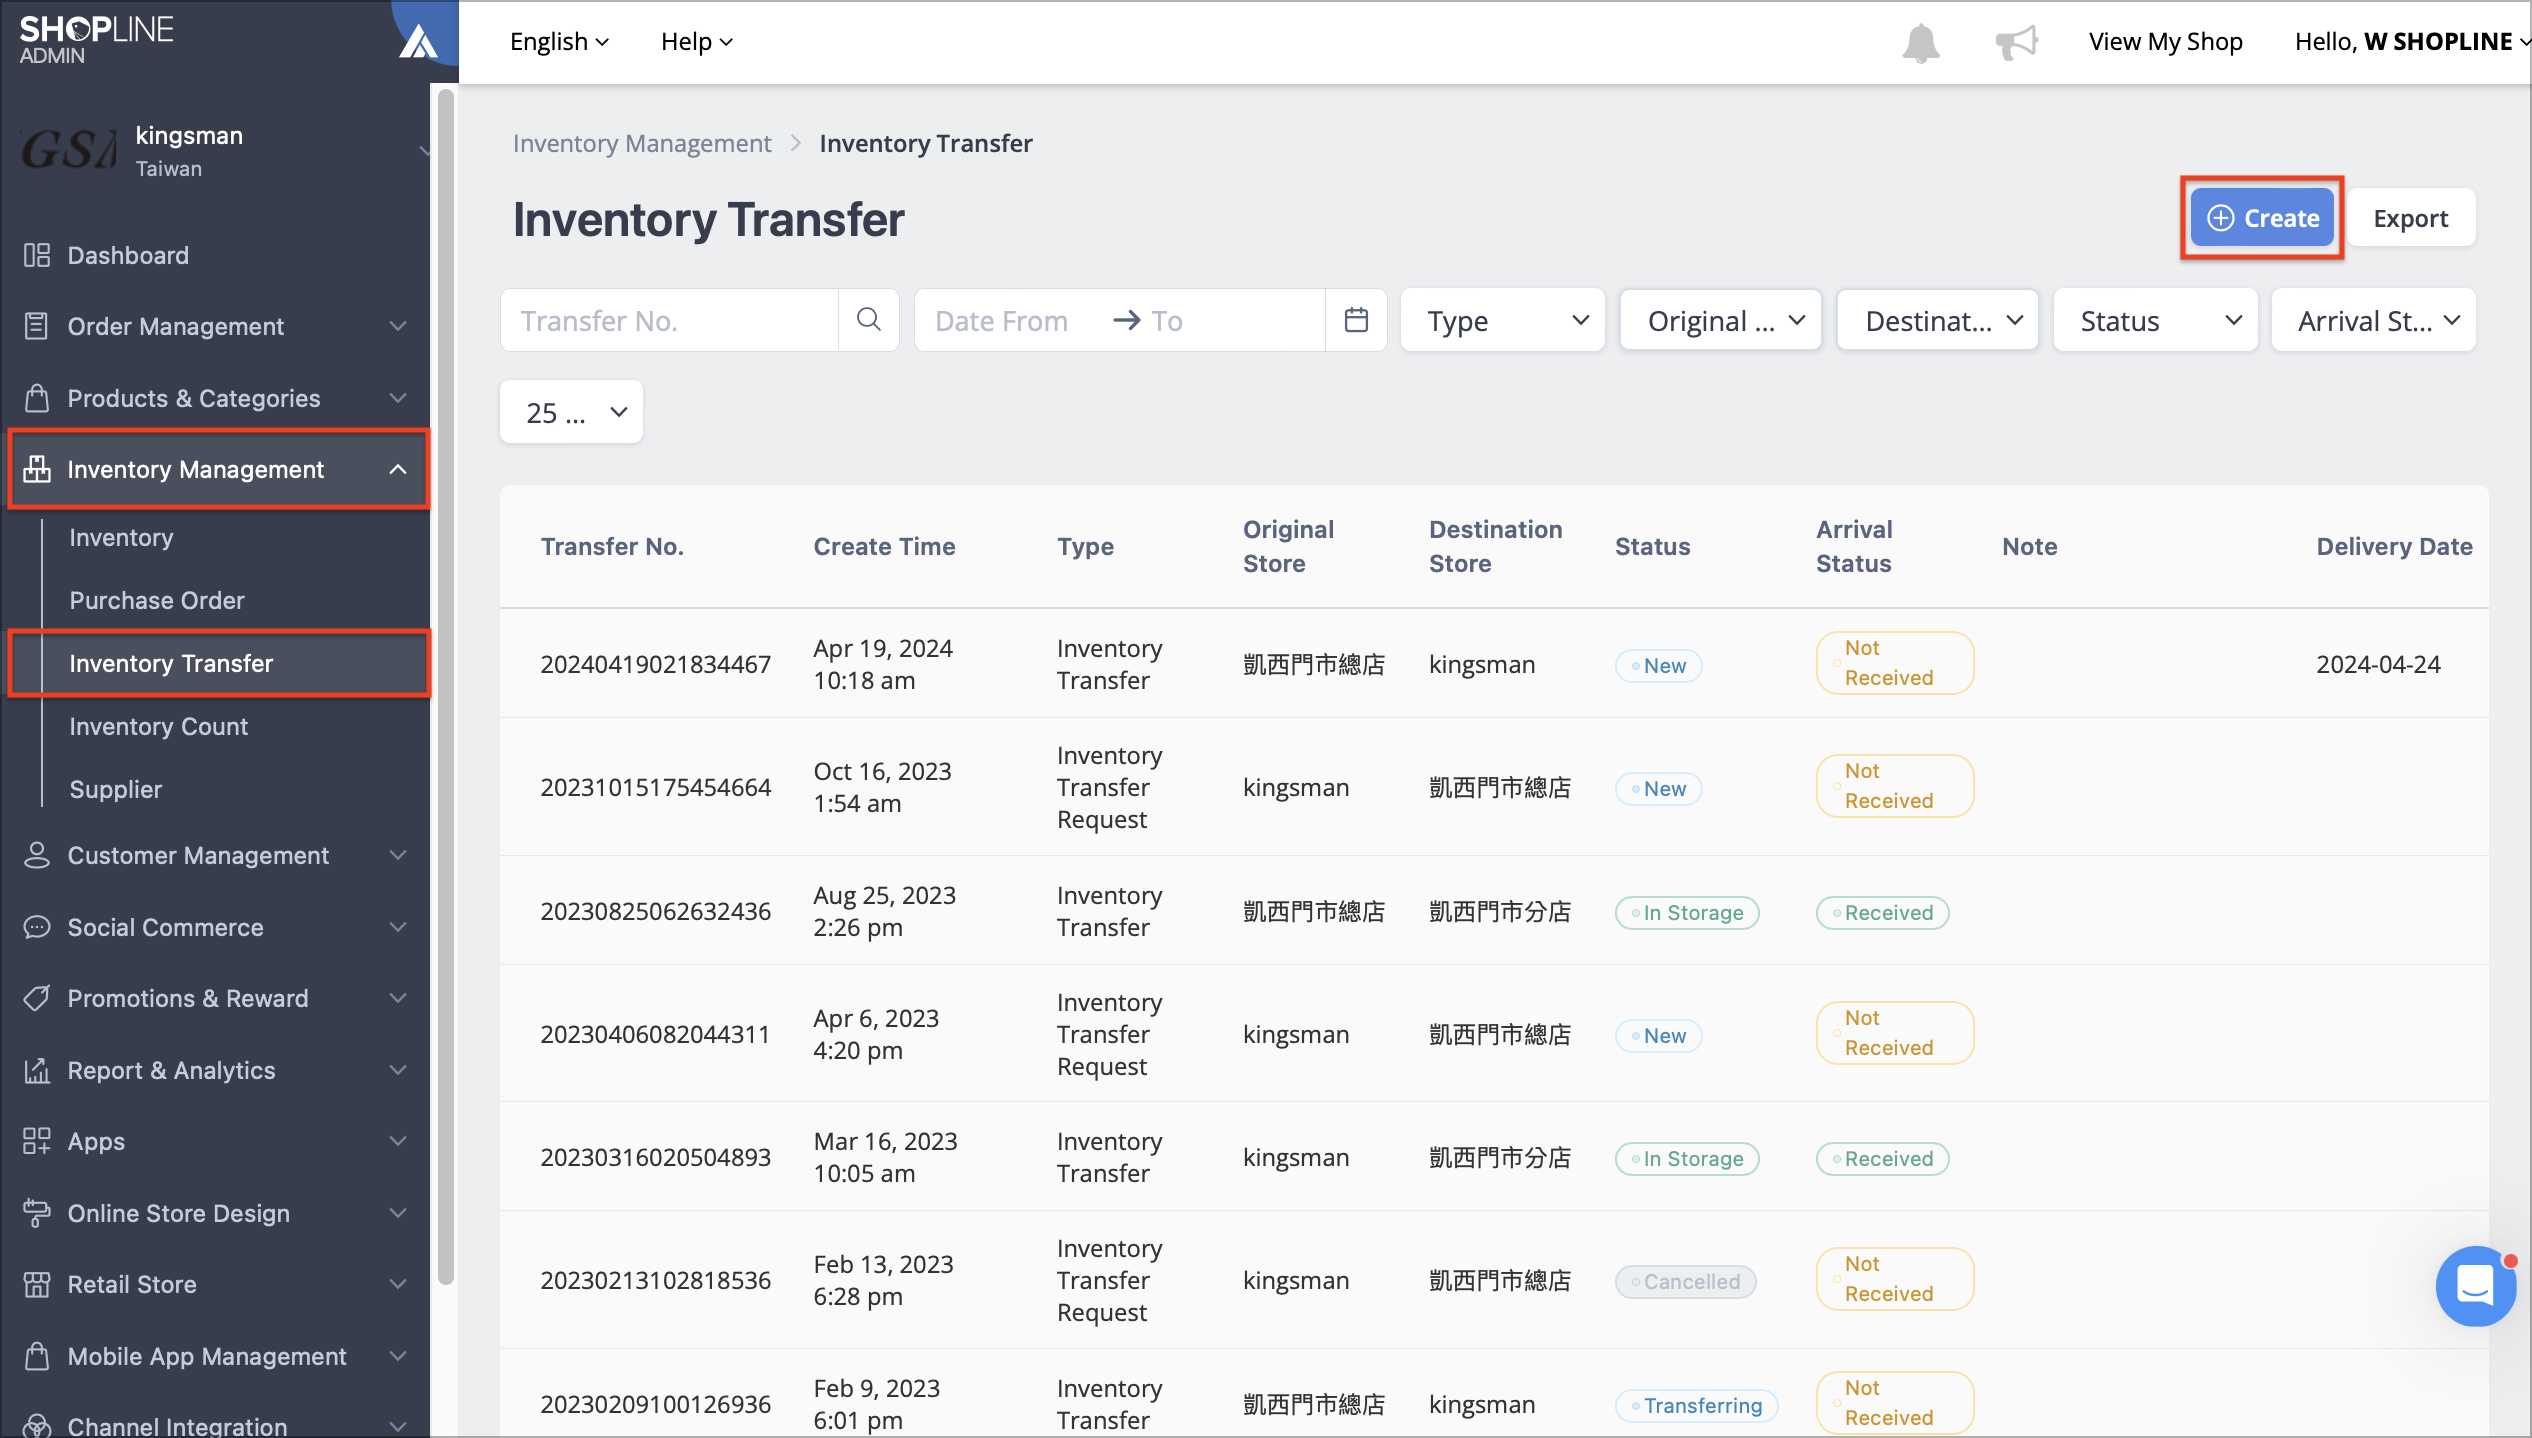
Task: Click the Export button
Action: click(x=2410, y=218)
